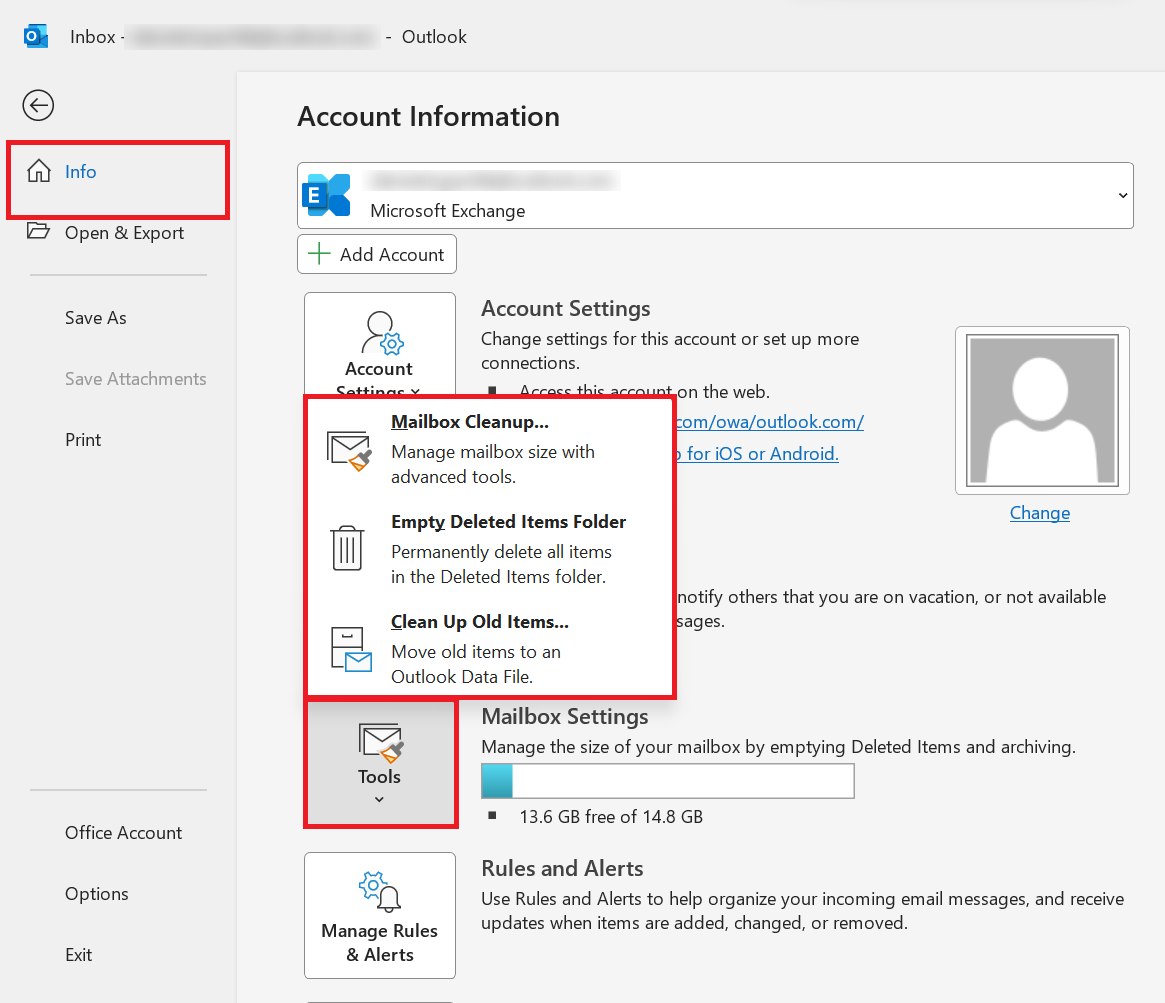Click the Account Information heading

(429, 117)
